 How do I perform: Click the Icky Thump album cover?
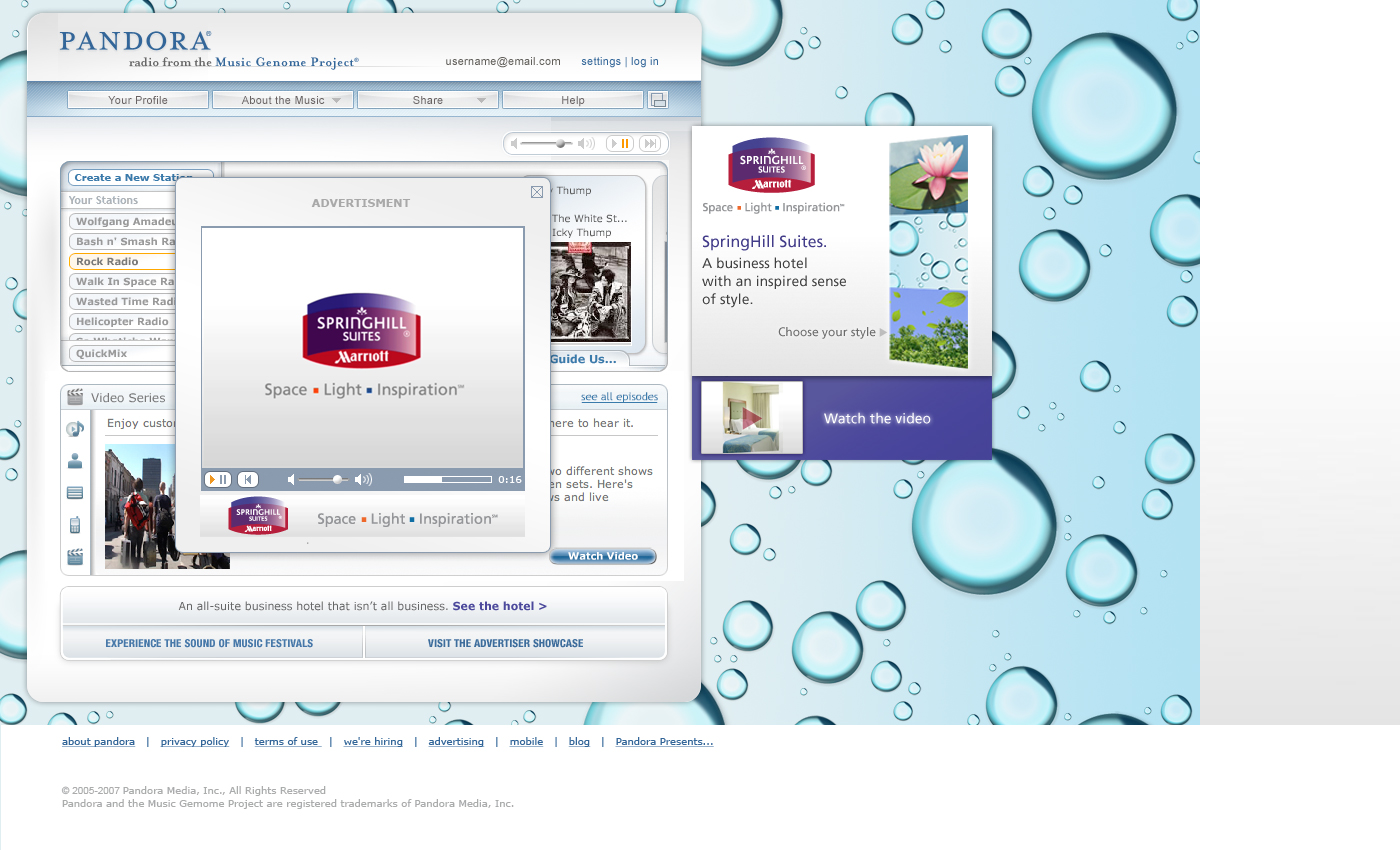591,292
